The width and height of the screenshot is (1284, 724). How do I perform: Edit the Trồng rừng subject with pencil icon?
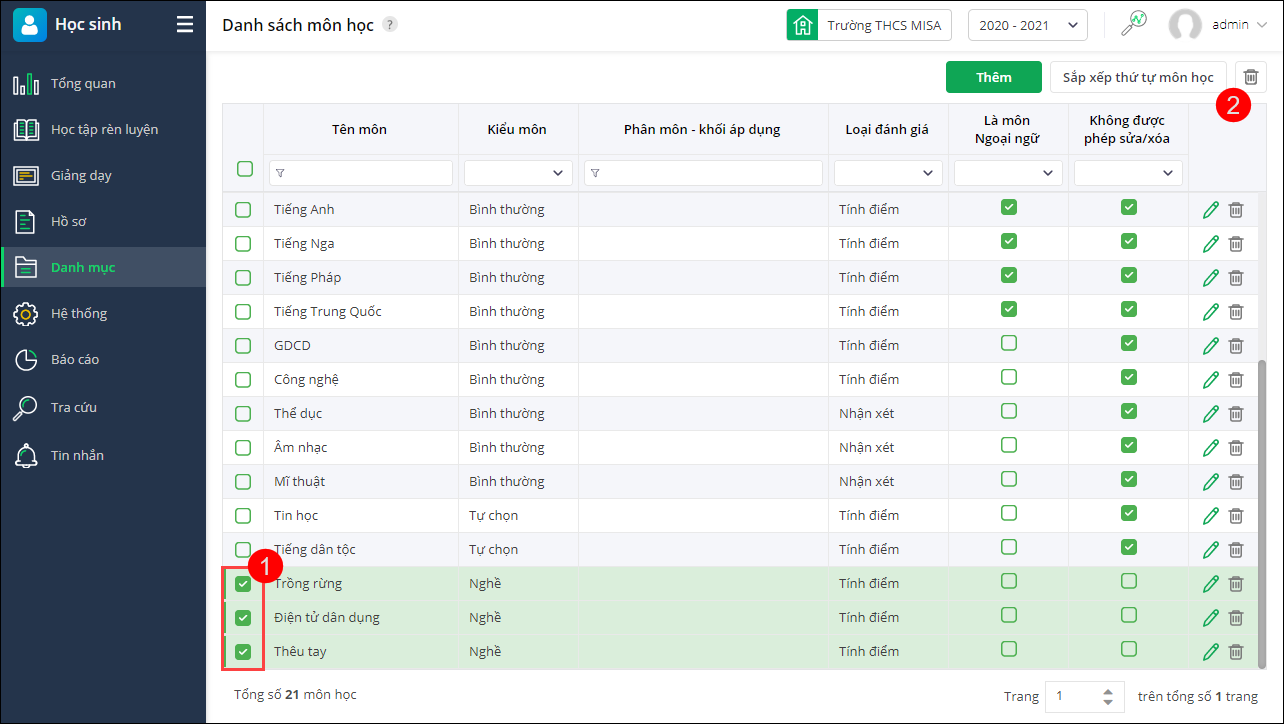[x=1211, y=584]
